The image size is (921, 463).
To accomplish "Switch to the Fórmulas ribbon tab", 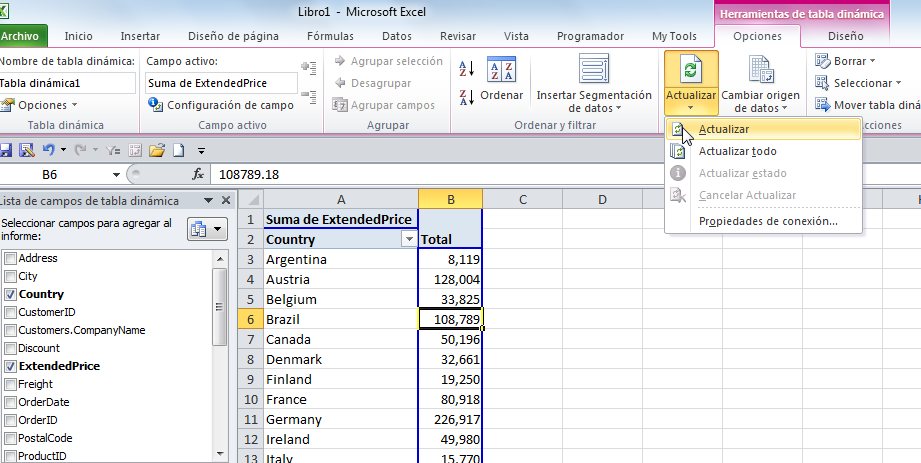I will point(330,36).
